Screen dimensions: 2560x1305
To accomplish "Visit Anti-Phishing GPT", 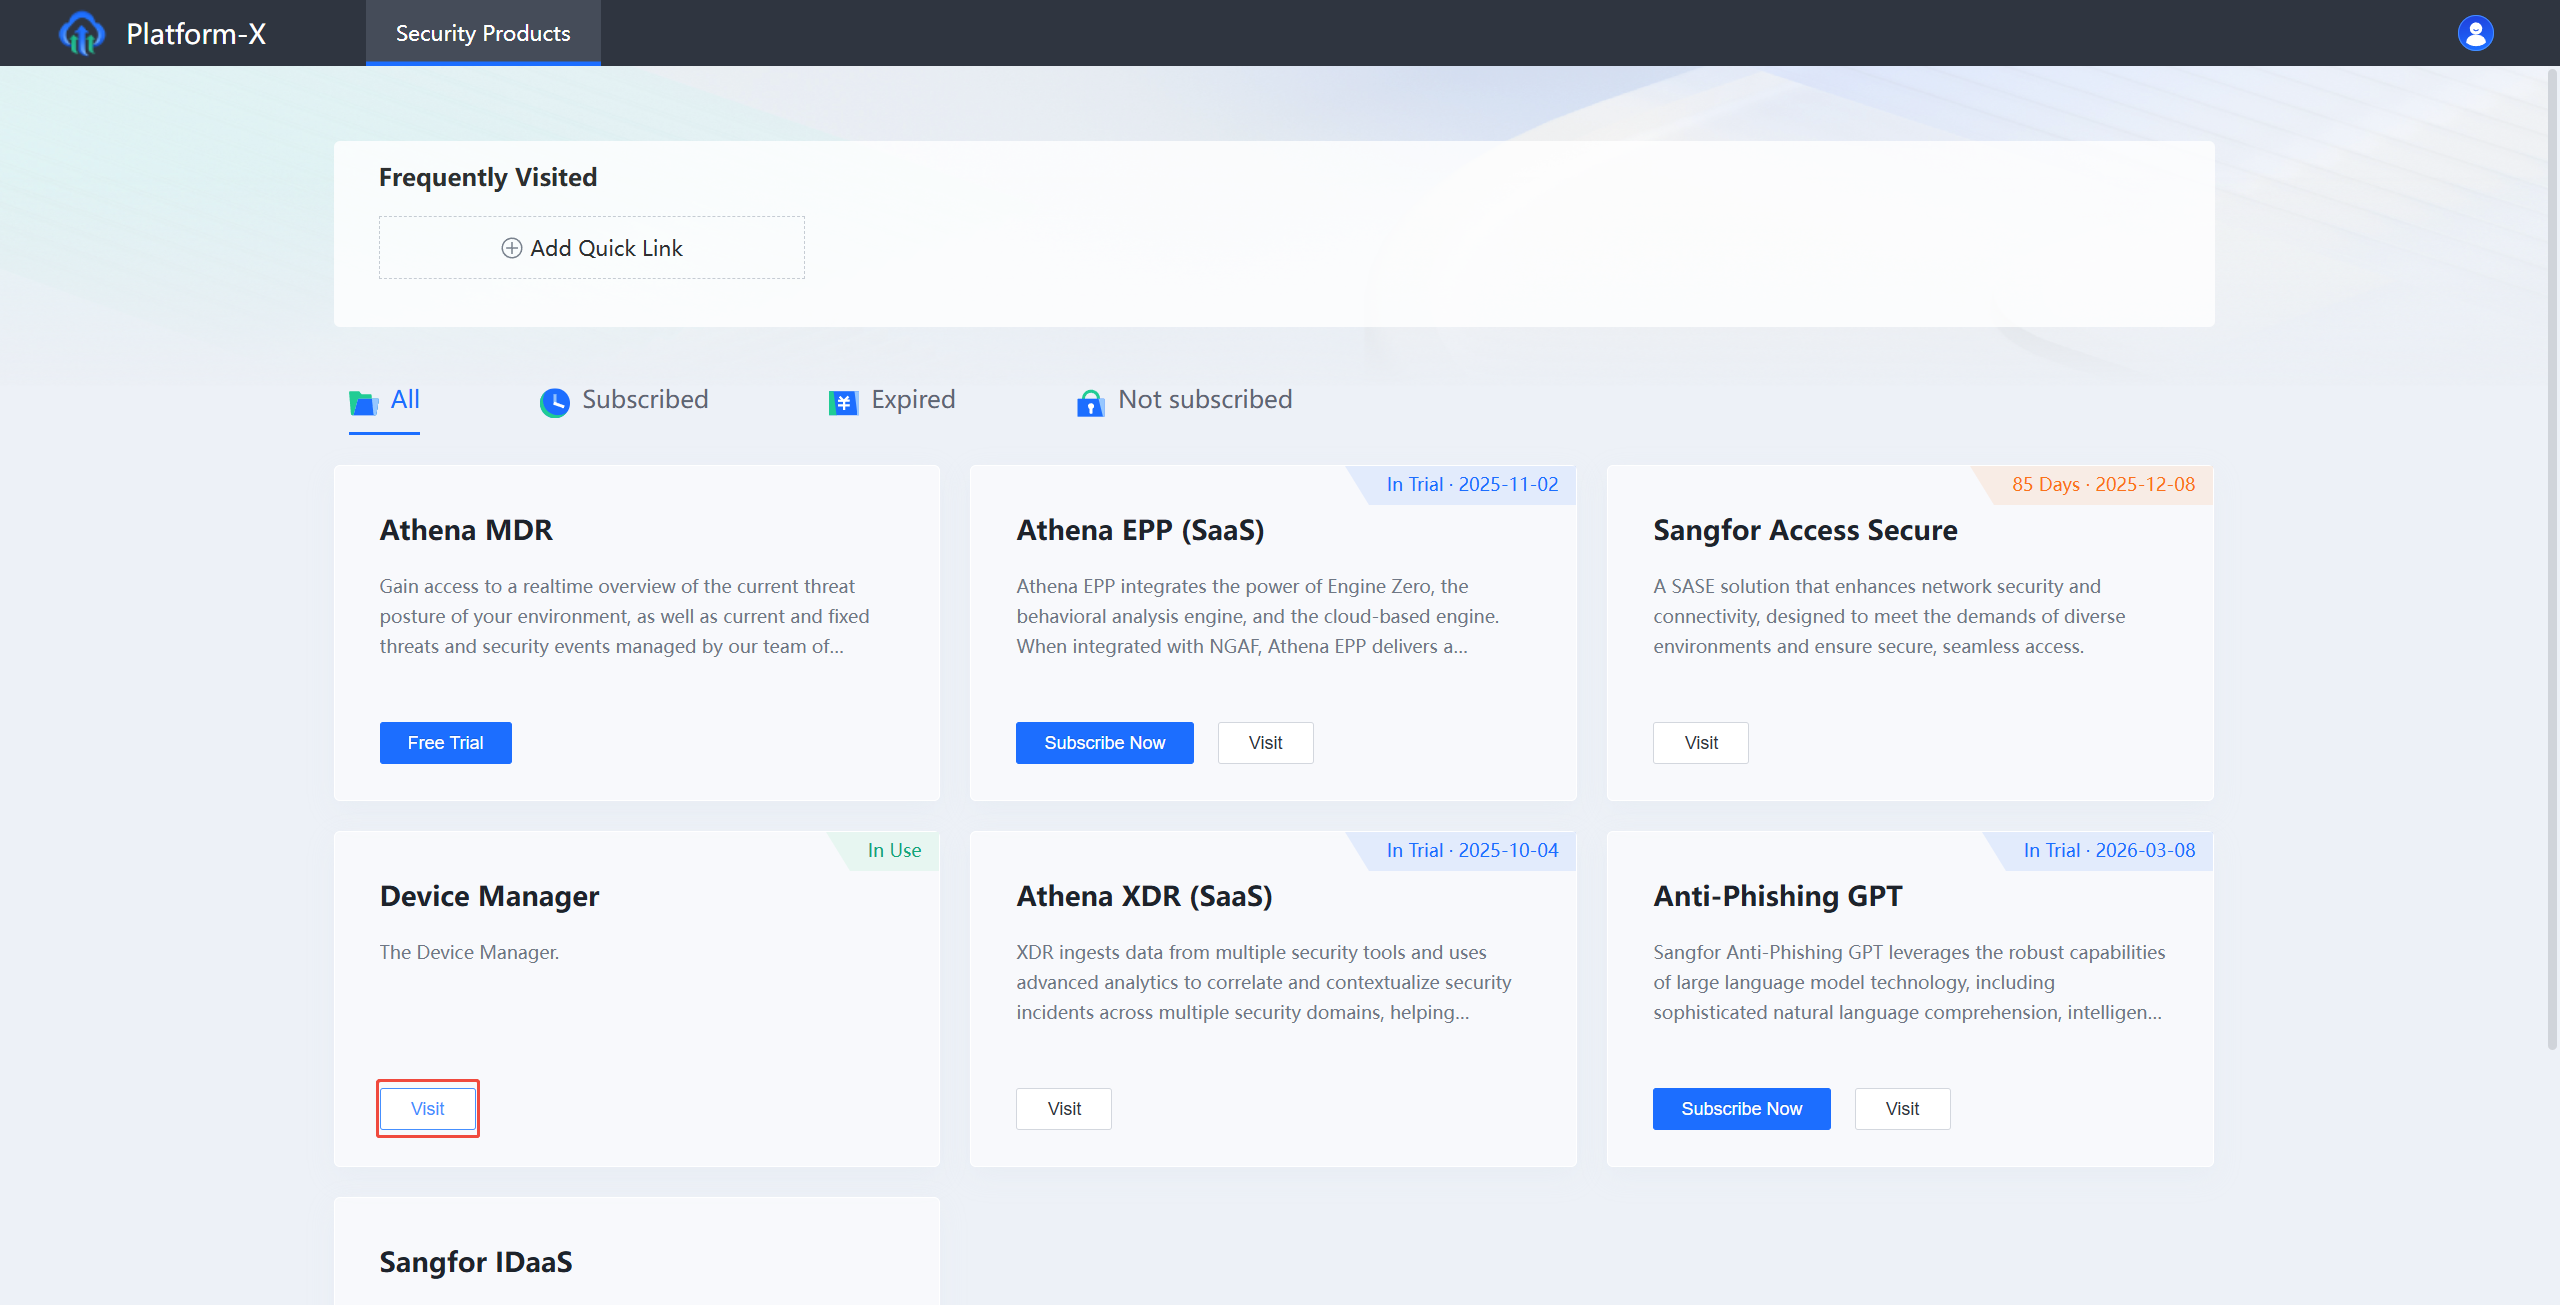I will point(1901,1108).
